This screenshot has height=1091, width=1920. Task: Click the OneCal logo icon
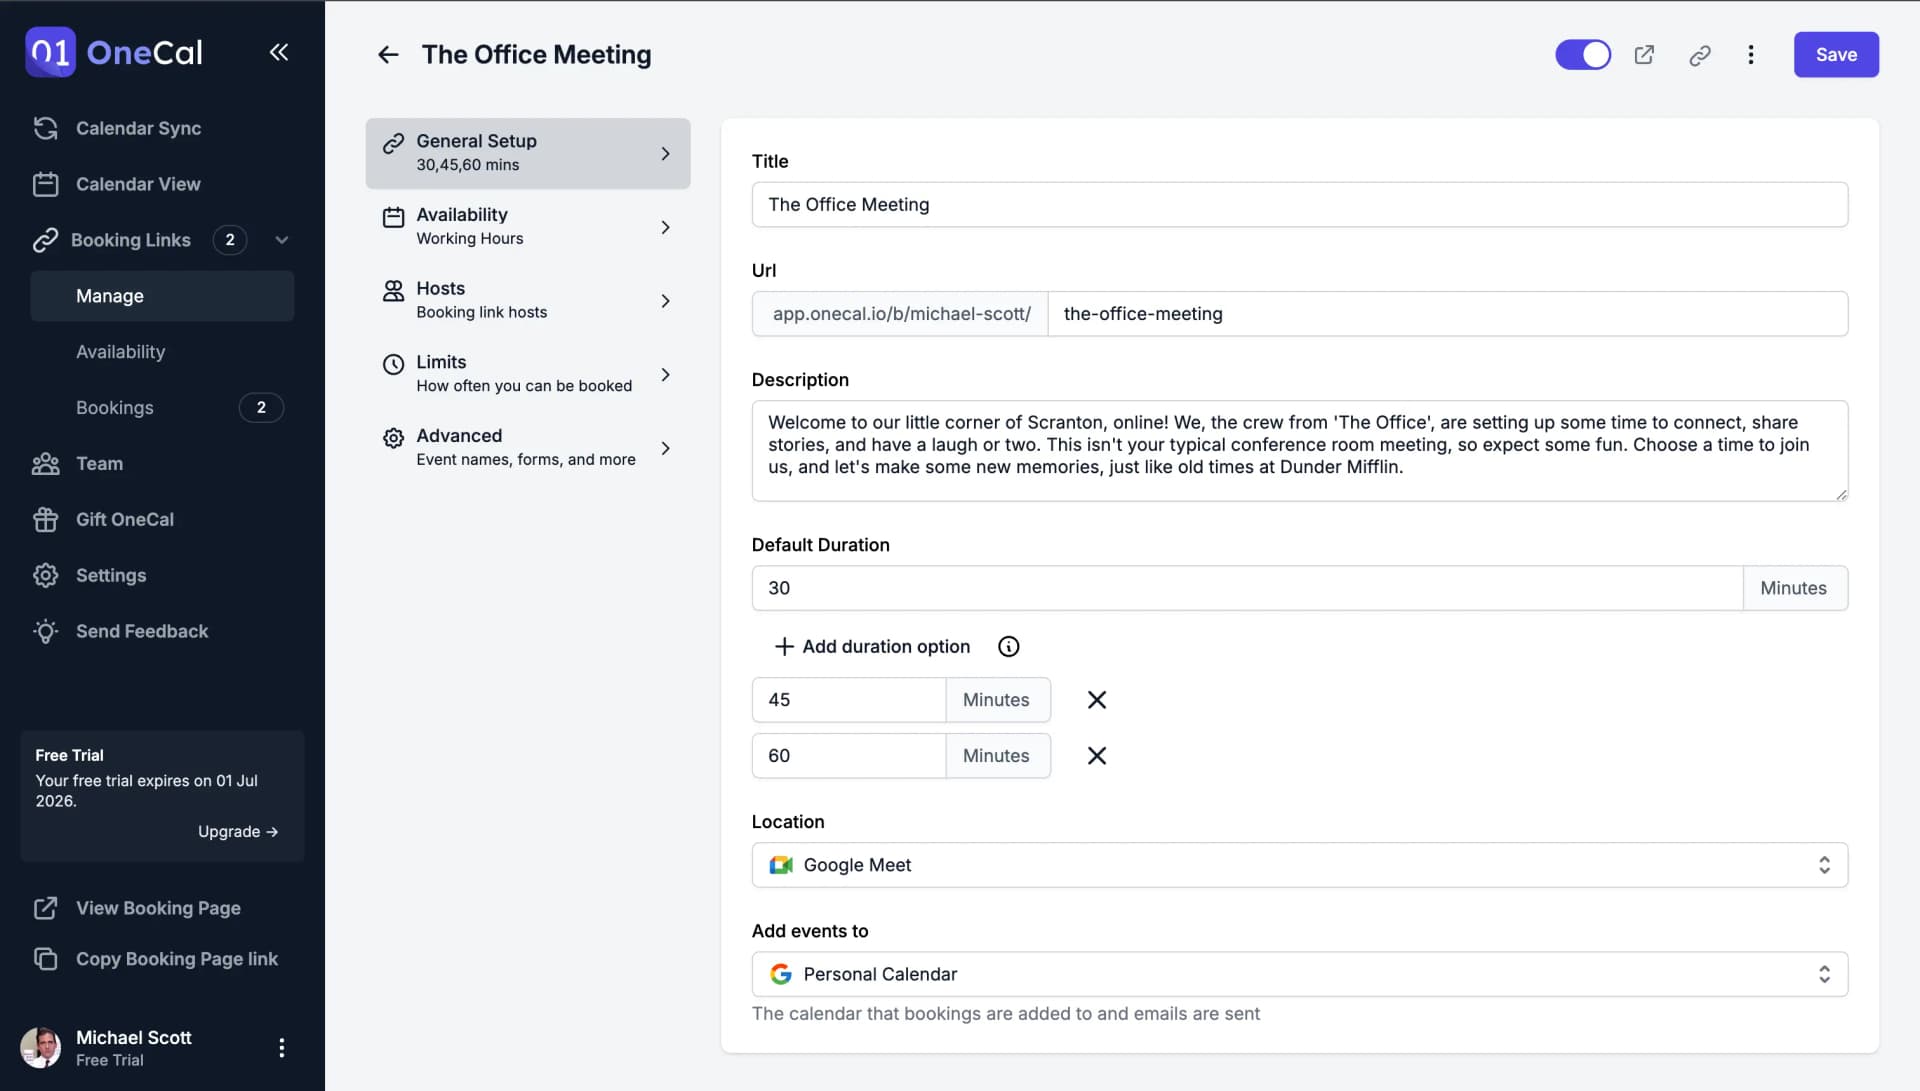(x=50, y=52)
